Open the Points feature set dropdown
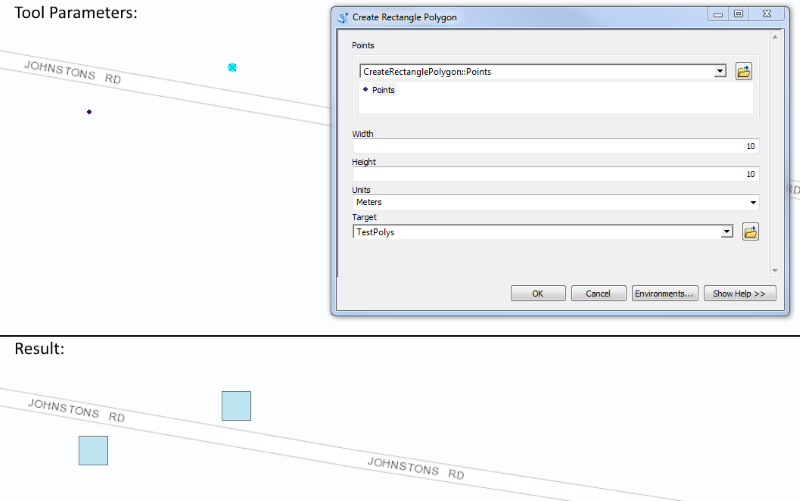 (720, 71)
